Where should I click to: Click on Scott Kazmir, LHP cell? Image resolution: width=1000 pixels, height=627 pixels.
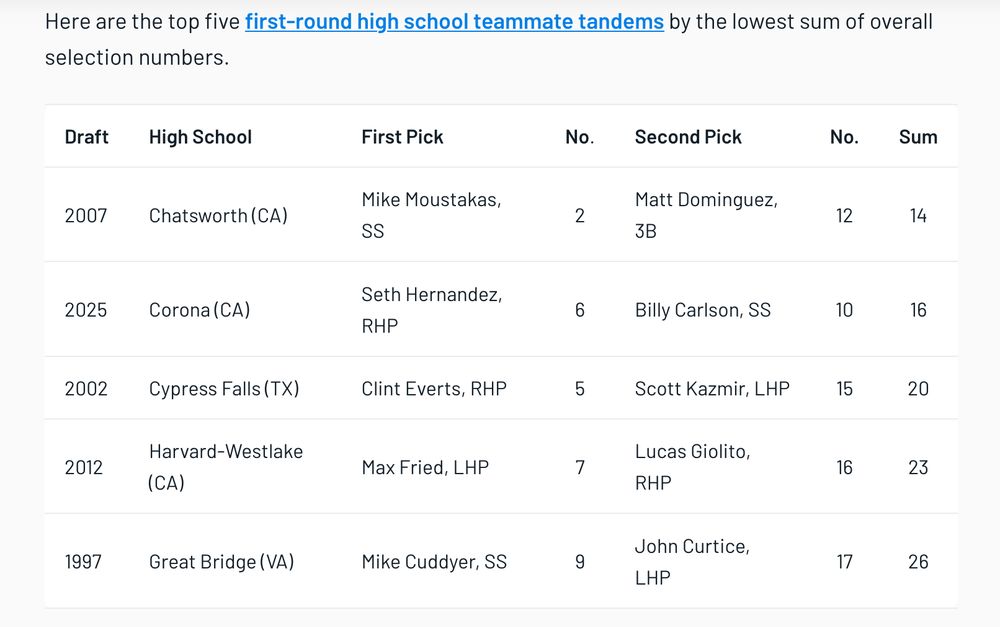click(712, 388)
